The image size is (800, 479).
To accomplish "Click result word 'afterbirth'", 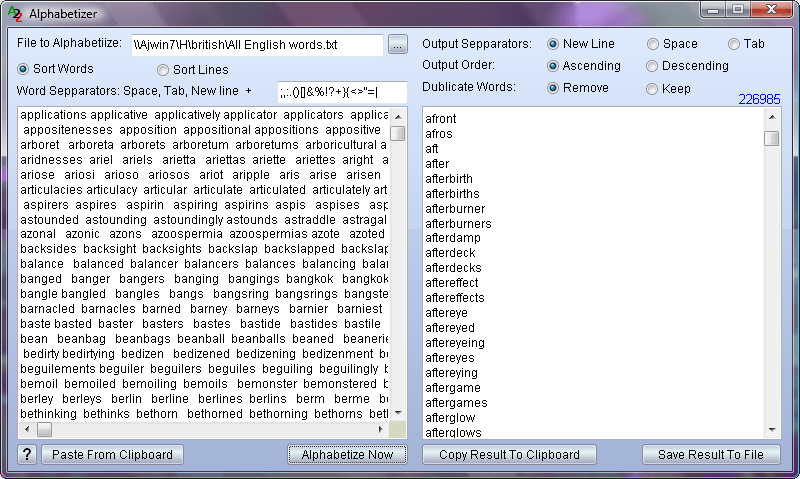I will click(449, 179).
